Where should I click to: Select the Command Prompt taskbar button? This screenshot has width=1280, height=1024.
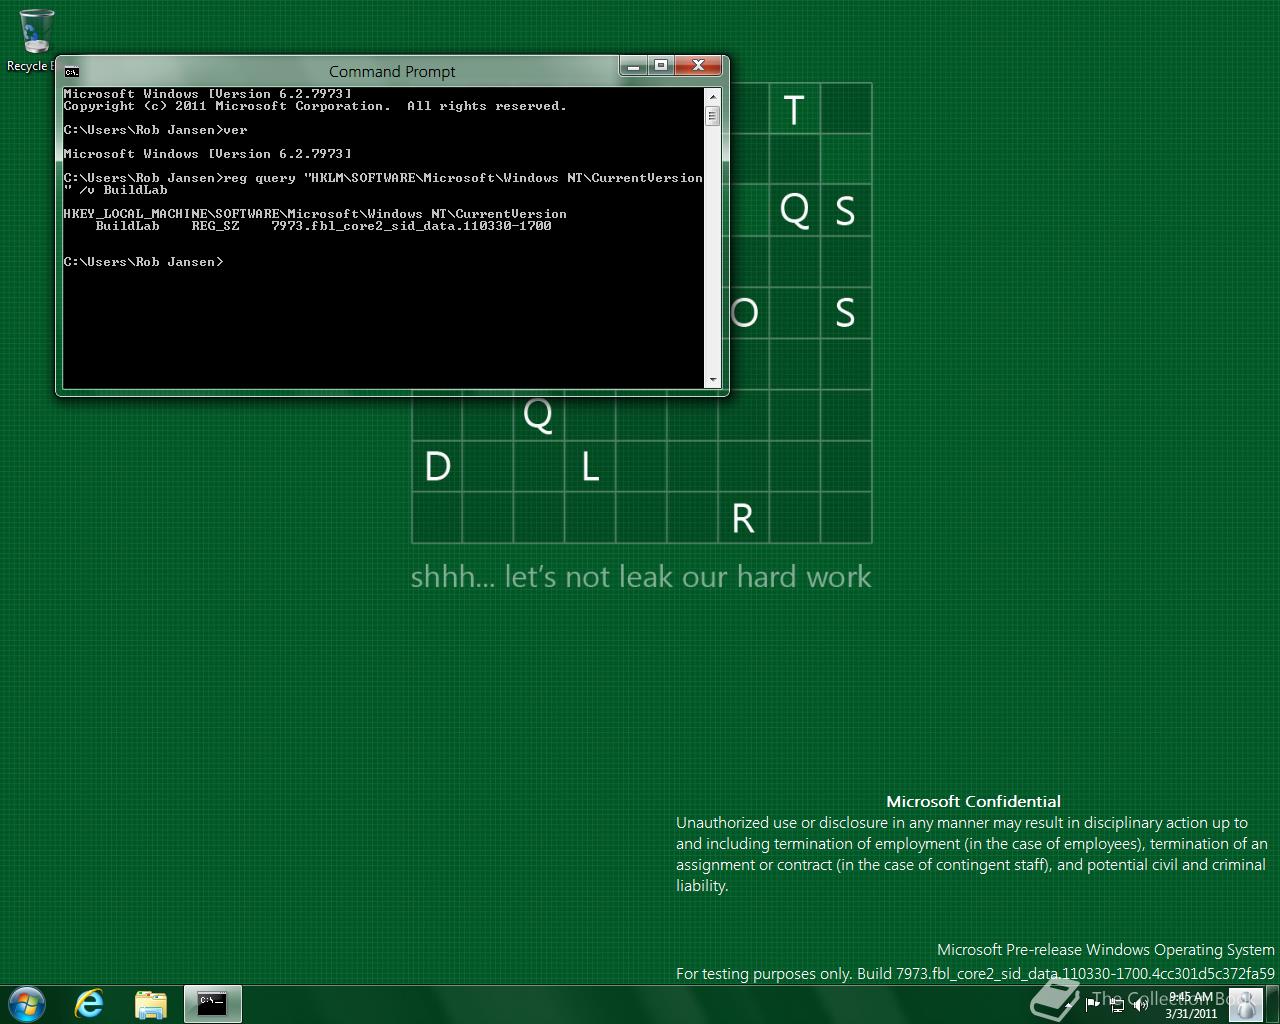click(x=213, y=1004)
